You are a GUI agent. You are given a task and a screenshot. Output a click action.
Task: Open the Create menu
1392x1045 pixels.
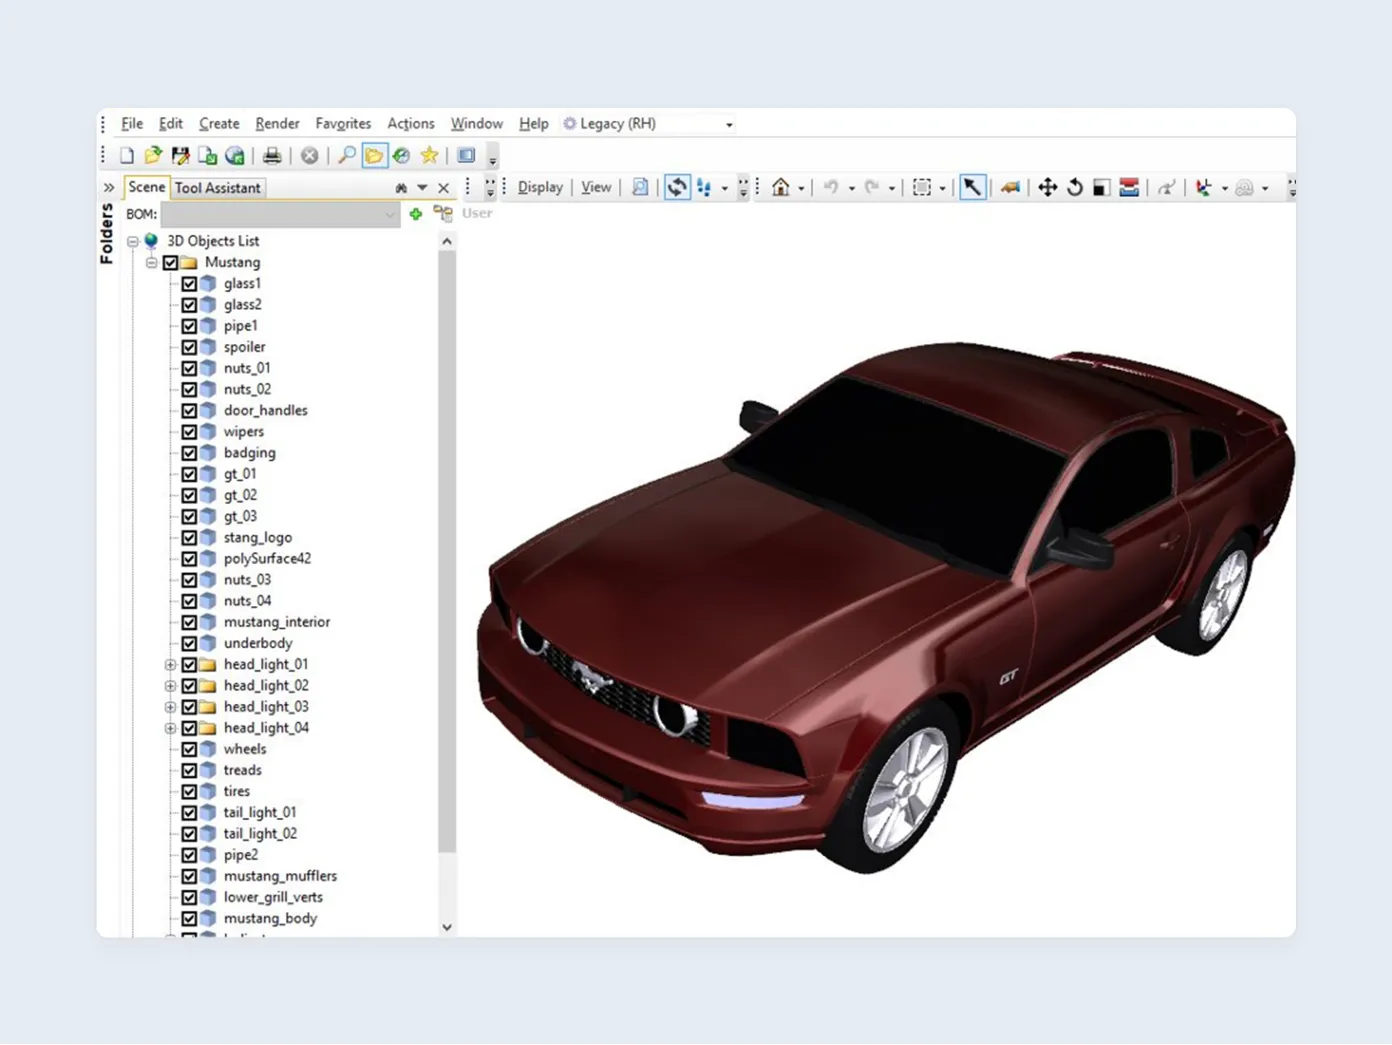[219, 124]
